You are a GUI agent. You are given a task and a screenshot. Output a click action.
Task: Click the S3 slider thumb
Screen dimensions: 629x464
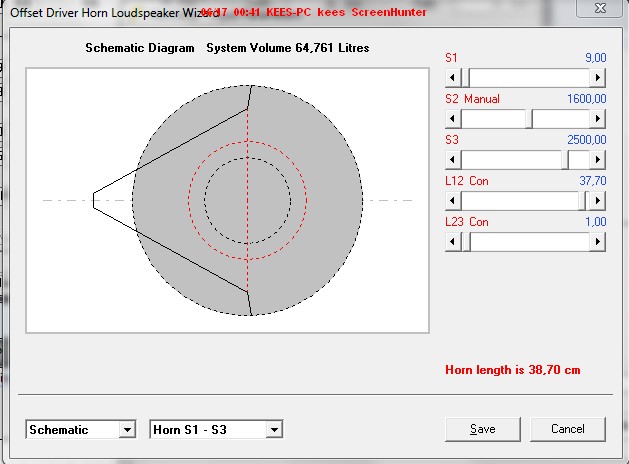(x=565, y=160)
